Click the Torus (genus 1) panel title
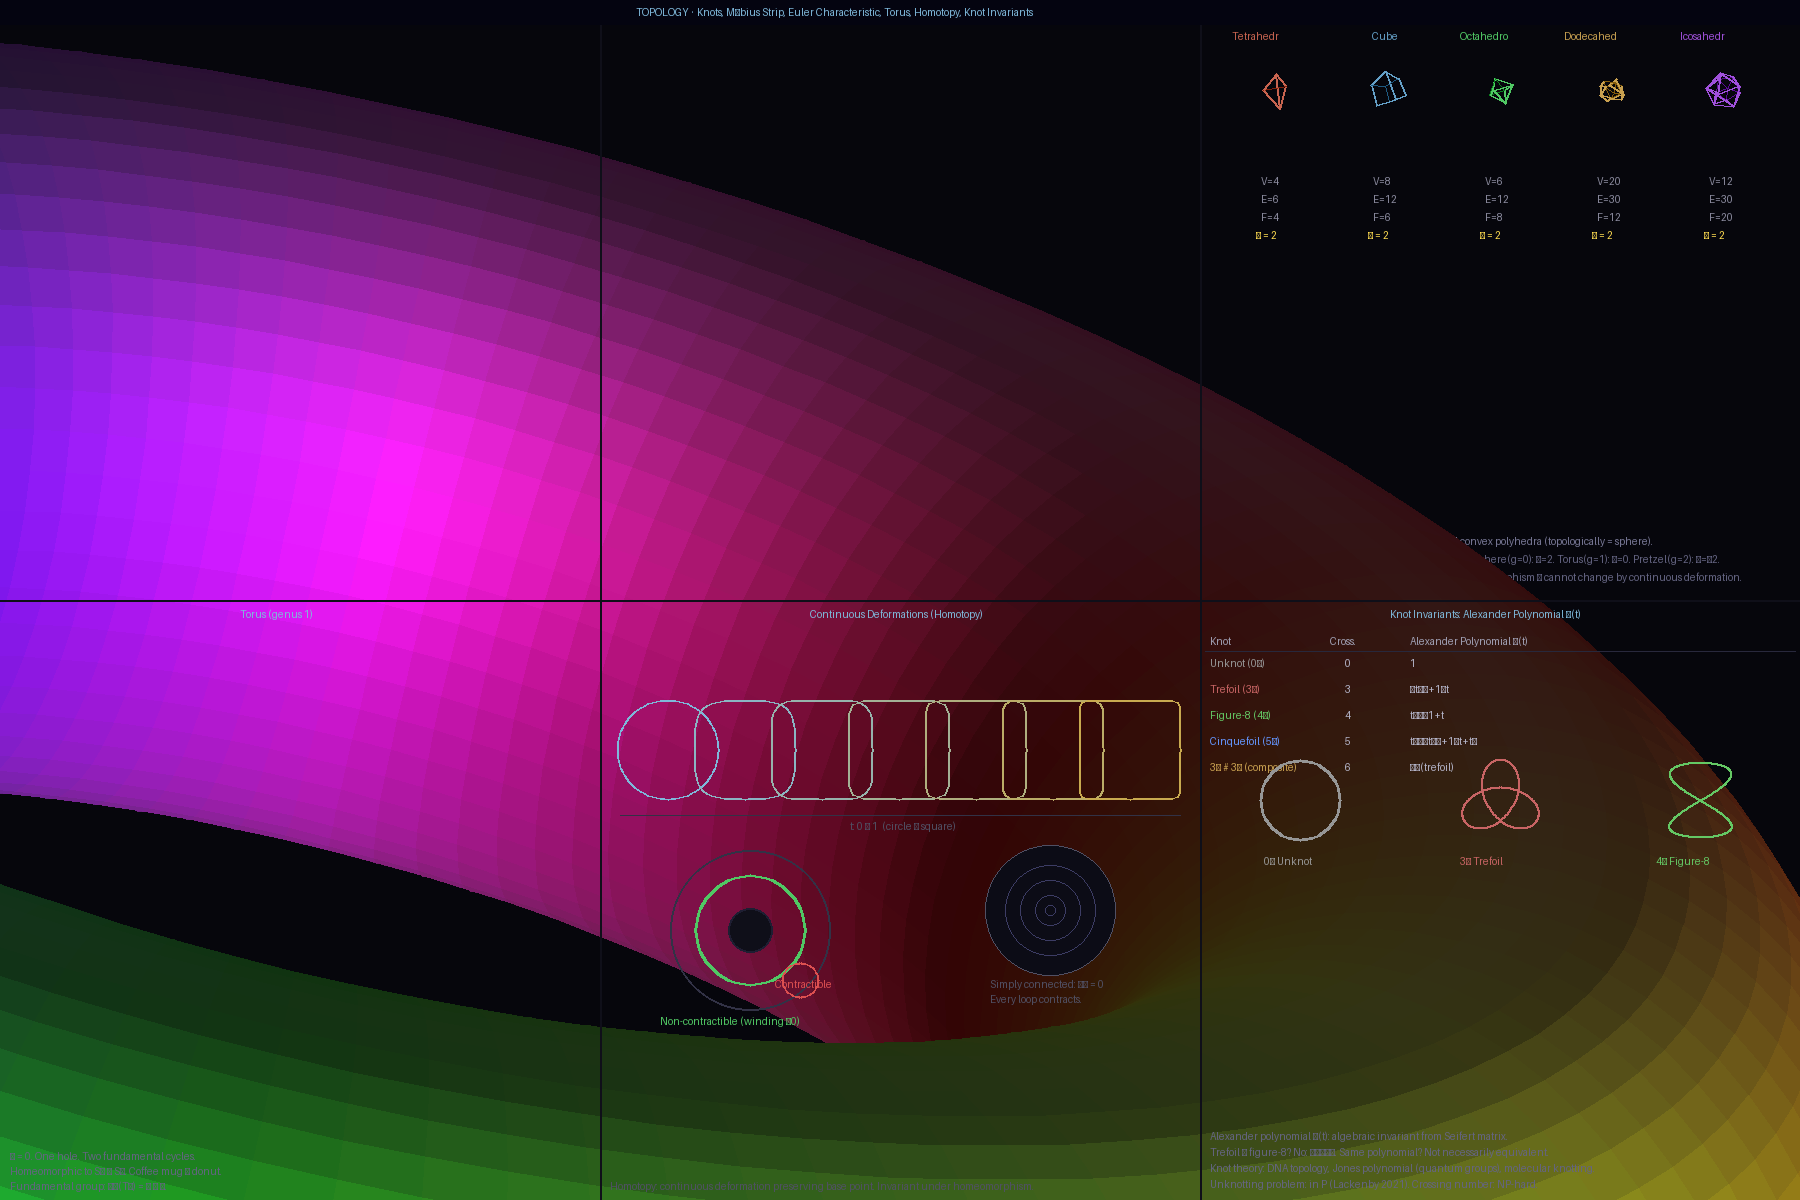The image size is (1800, 1200). point(276,614)
